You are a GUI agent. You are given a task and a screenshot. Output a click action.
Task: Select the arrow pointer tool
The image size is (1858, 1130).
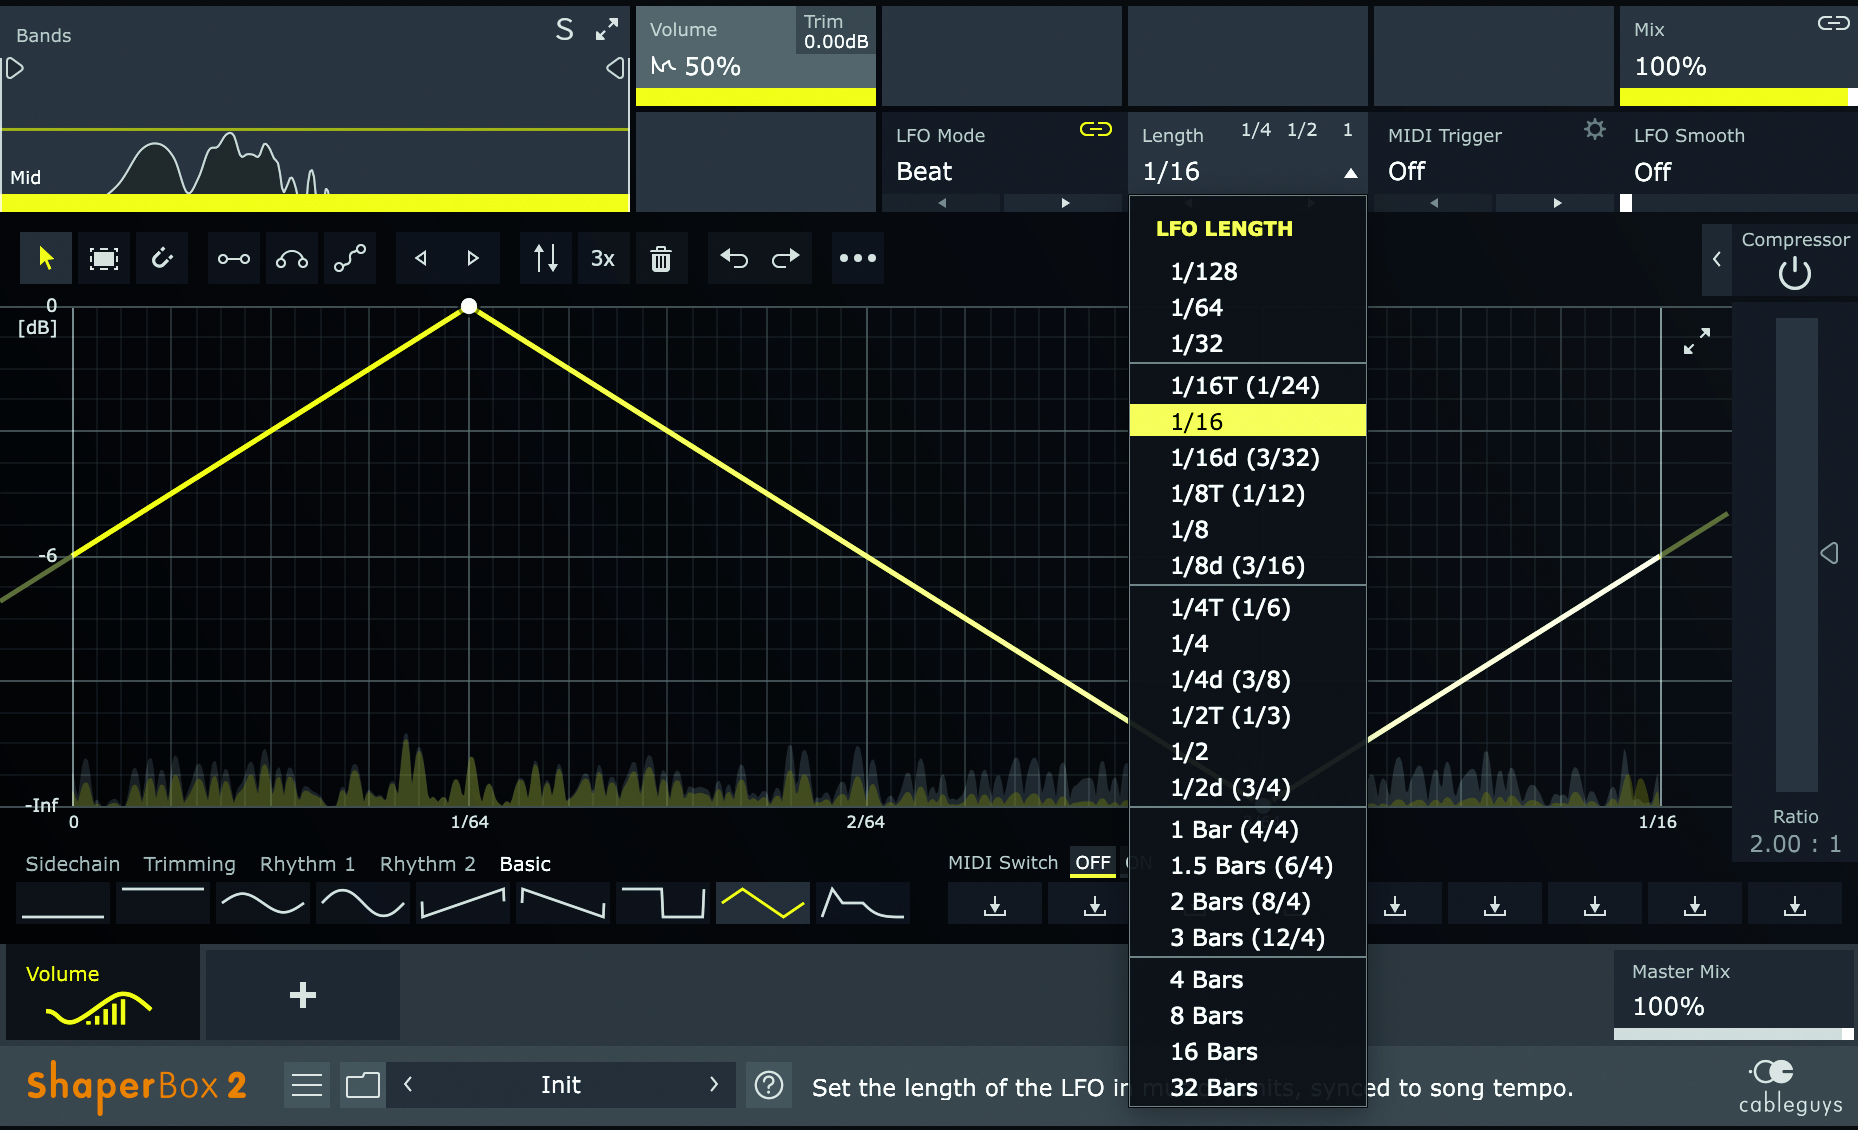46,259
